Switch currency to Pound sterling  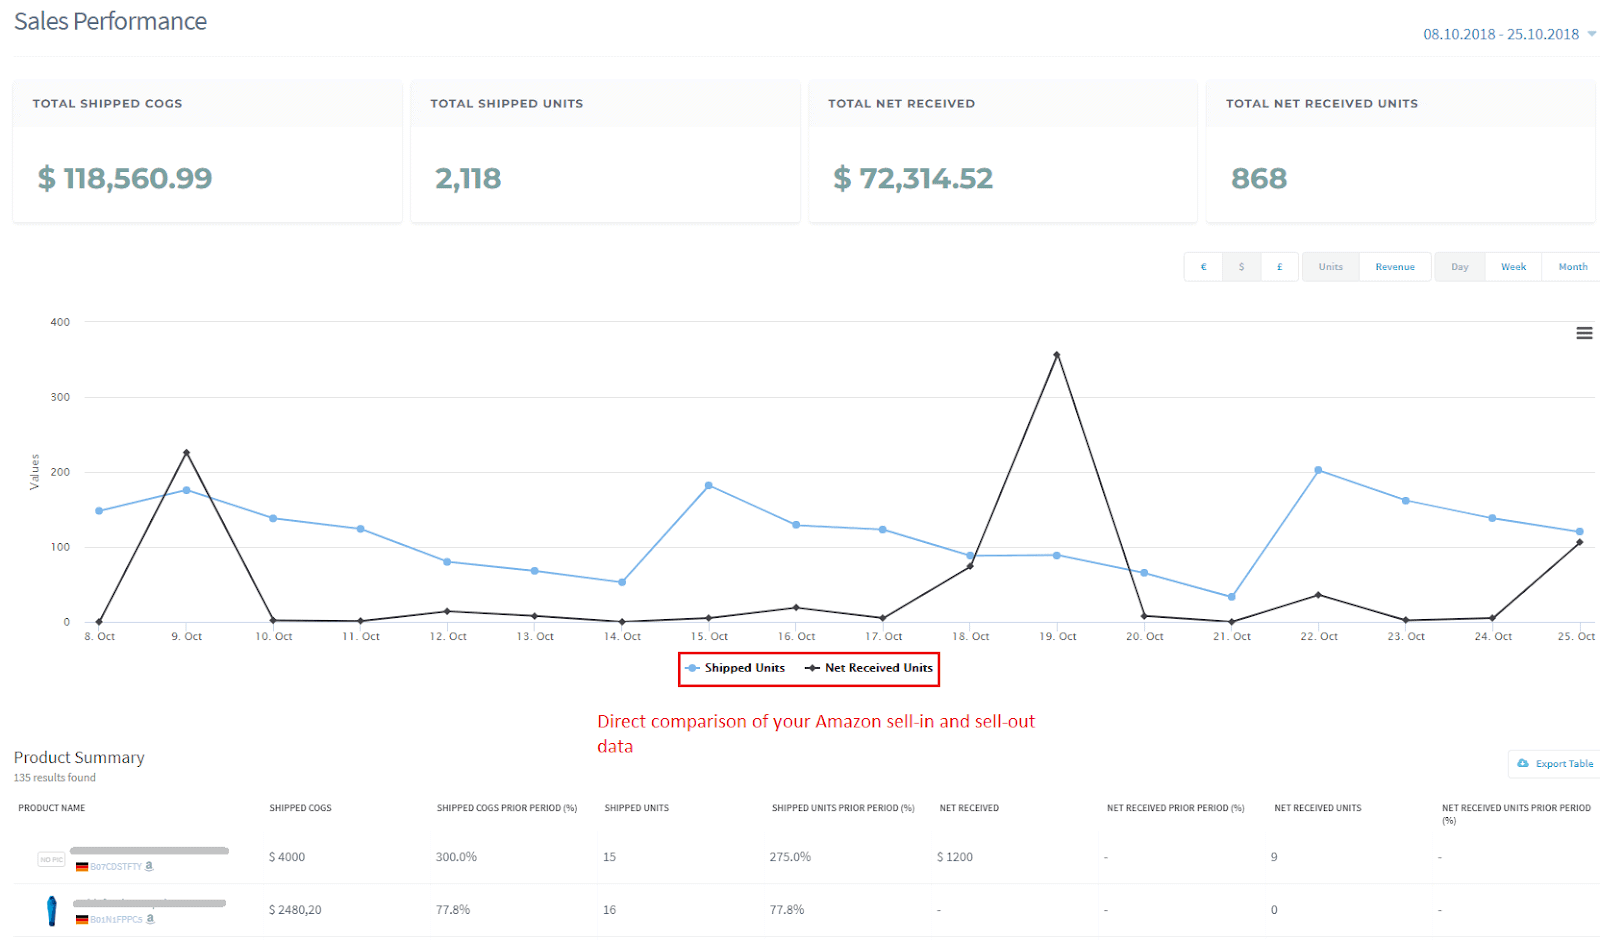click(1279, 267)
